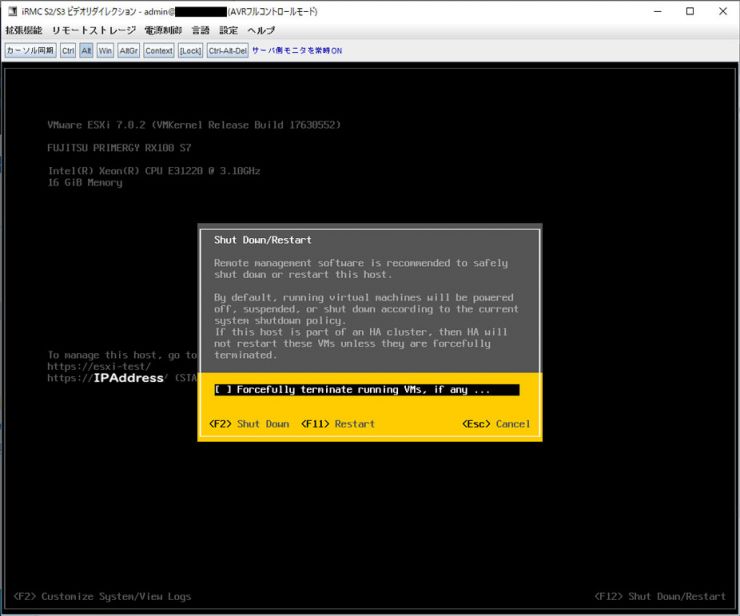Click <Esc> Cancel in the dialog
Viewport: 740px width, 616px height.
496,424
